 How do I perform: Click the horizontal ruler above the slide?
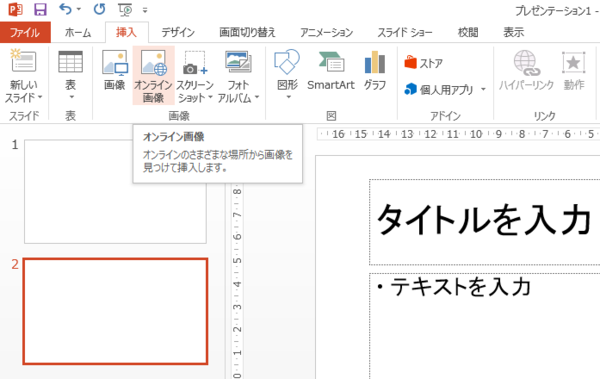[x=458, y=134]
